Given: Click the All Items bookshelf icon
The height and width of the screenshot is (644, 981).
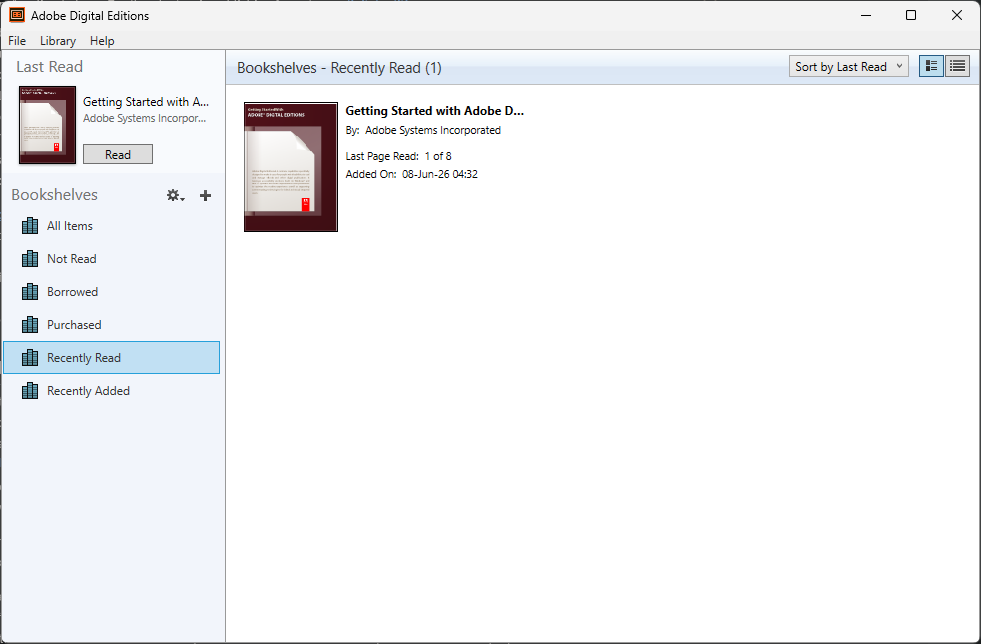Looking at the screenshot, I should (x=30, y=225).
